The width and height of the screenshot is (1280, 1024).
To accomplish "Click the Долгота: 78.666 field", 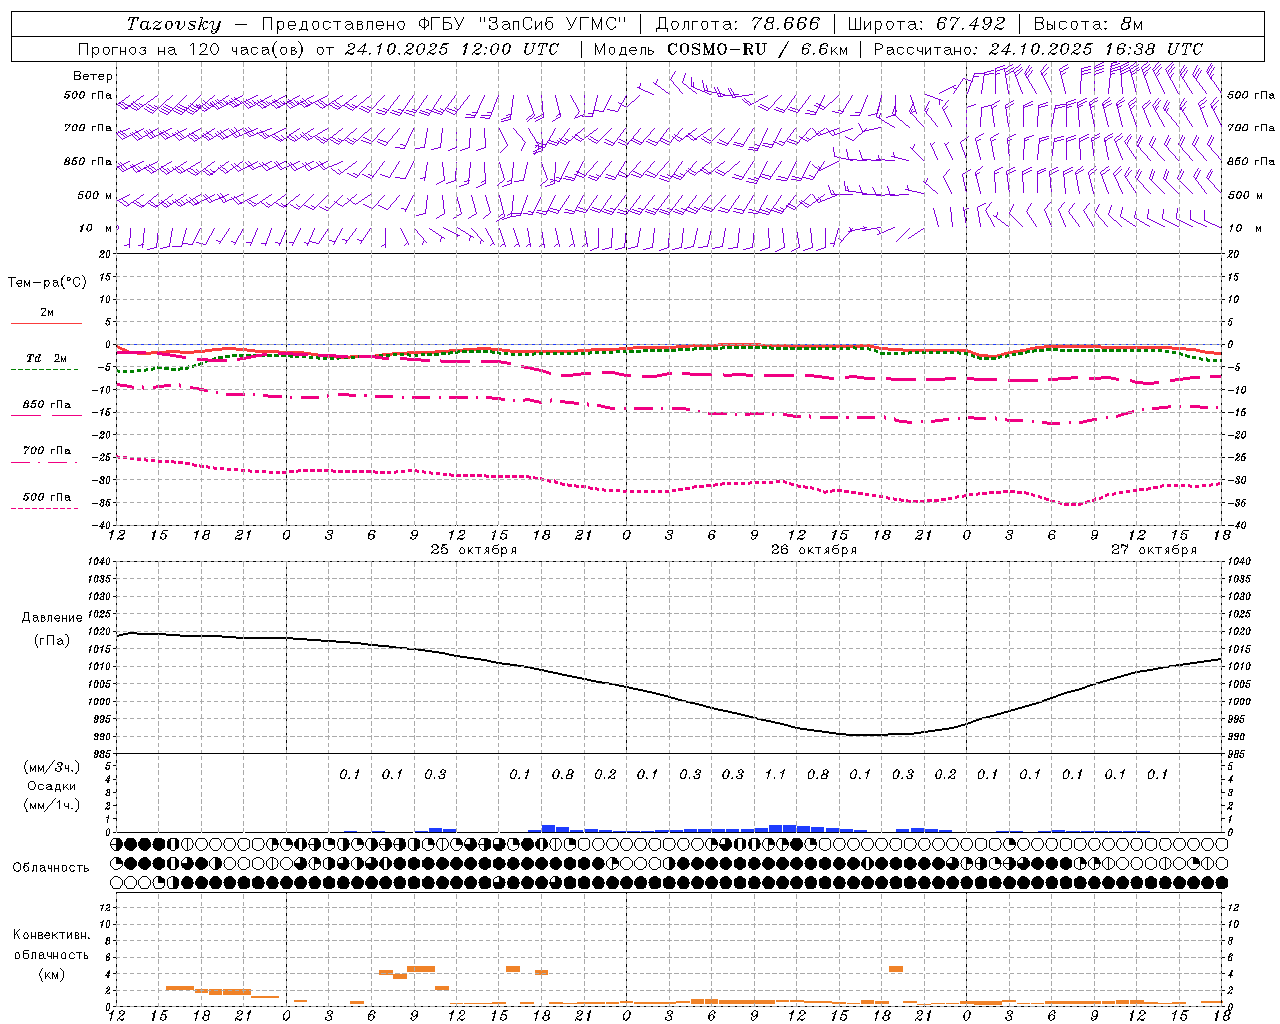I will (737, 24).
